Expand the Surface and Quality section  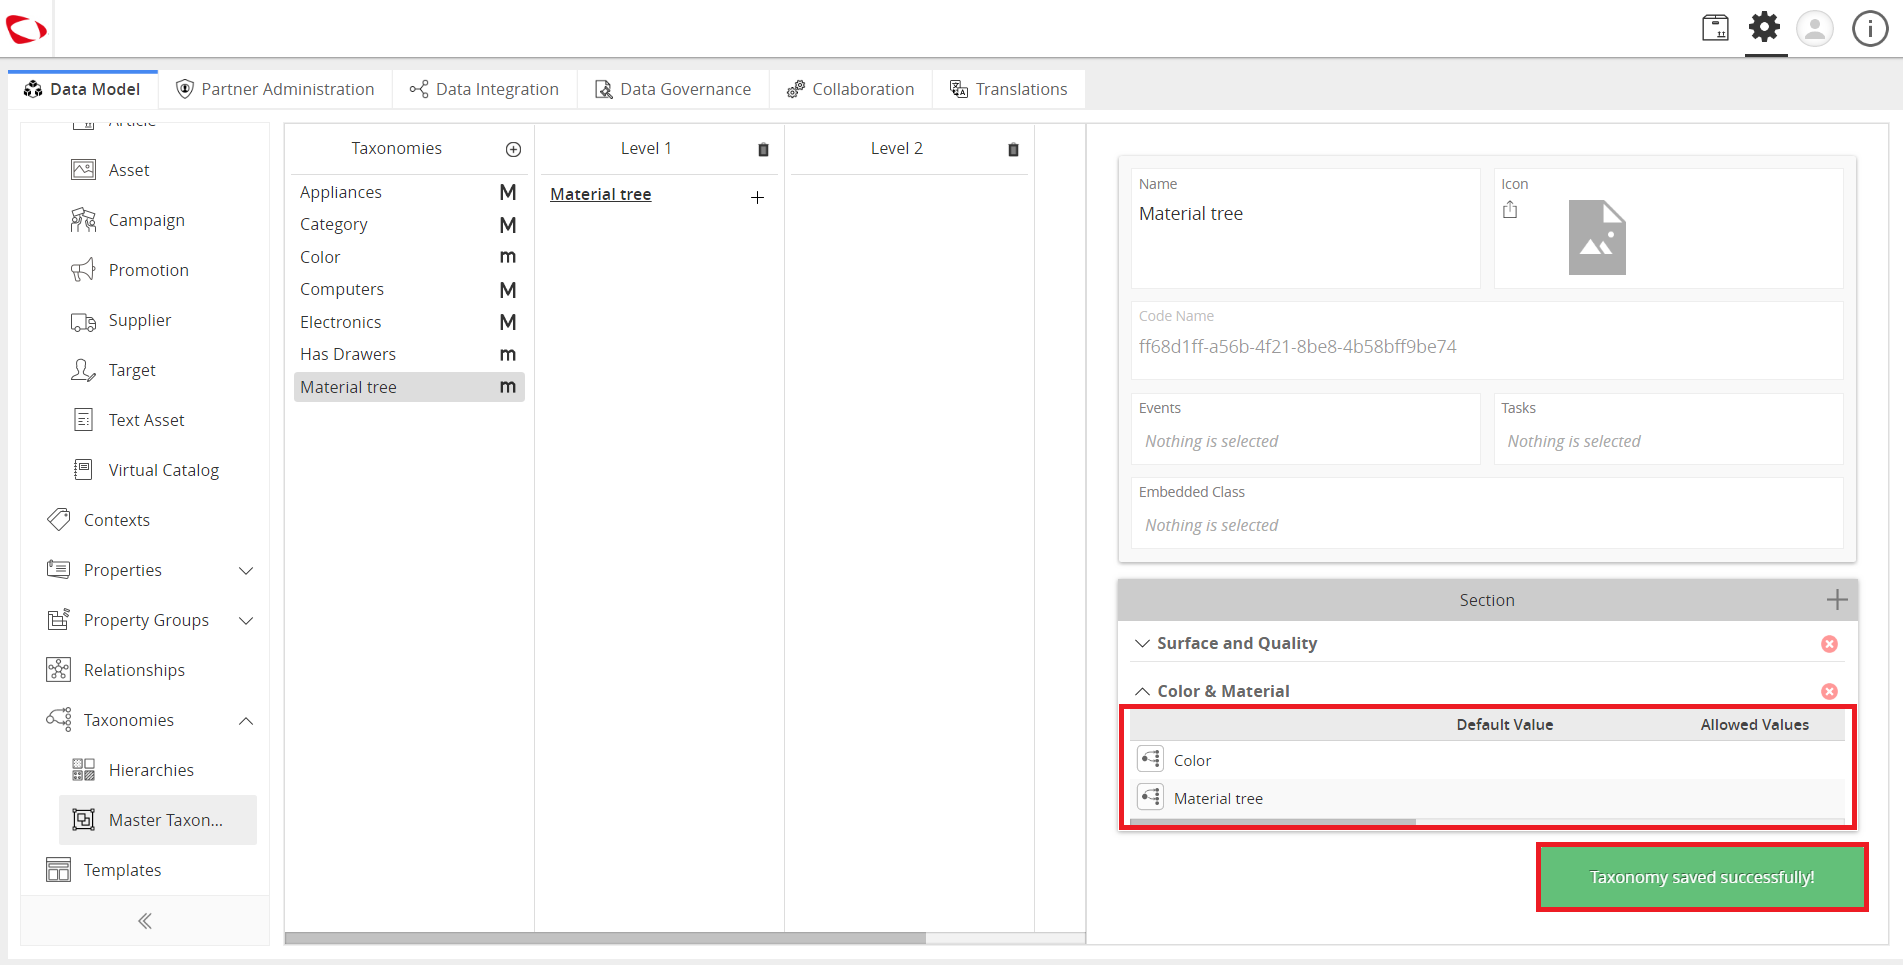1142,644
